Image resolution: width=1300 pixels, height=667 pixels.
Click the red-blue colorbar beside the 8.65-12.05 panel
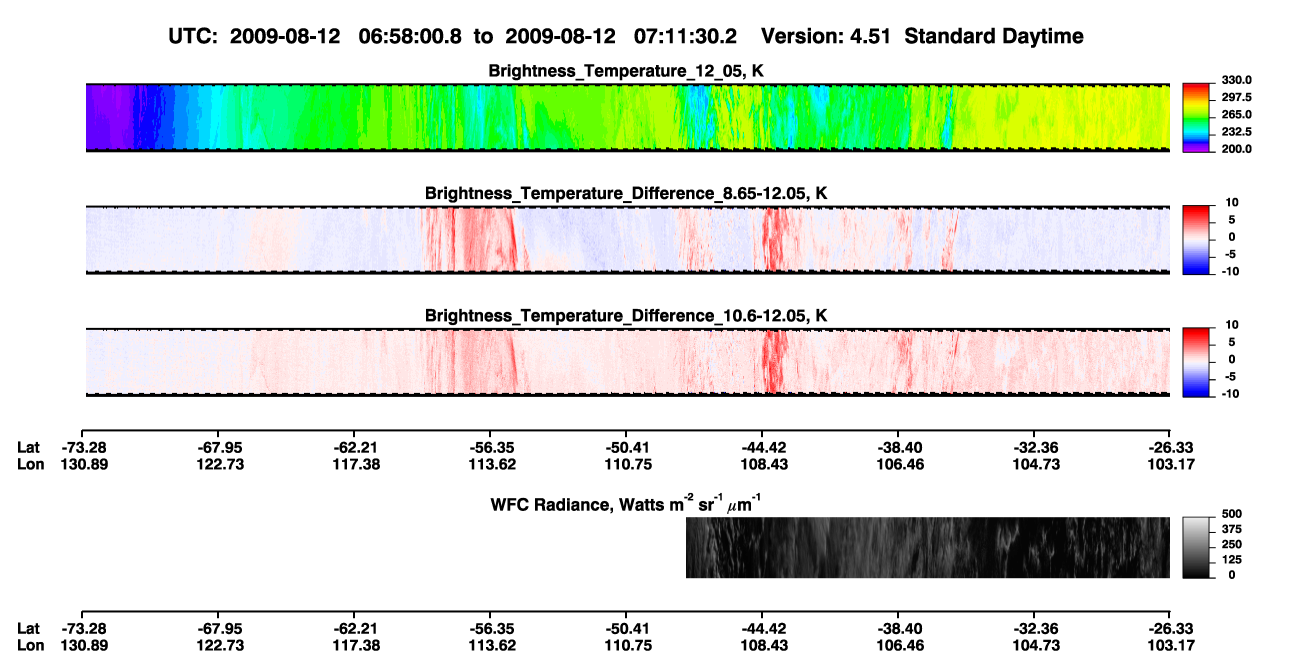1197,240
